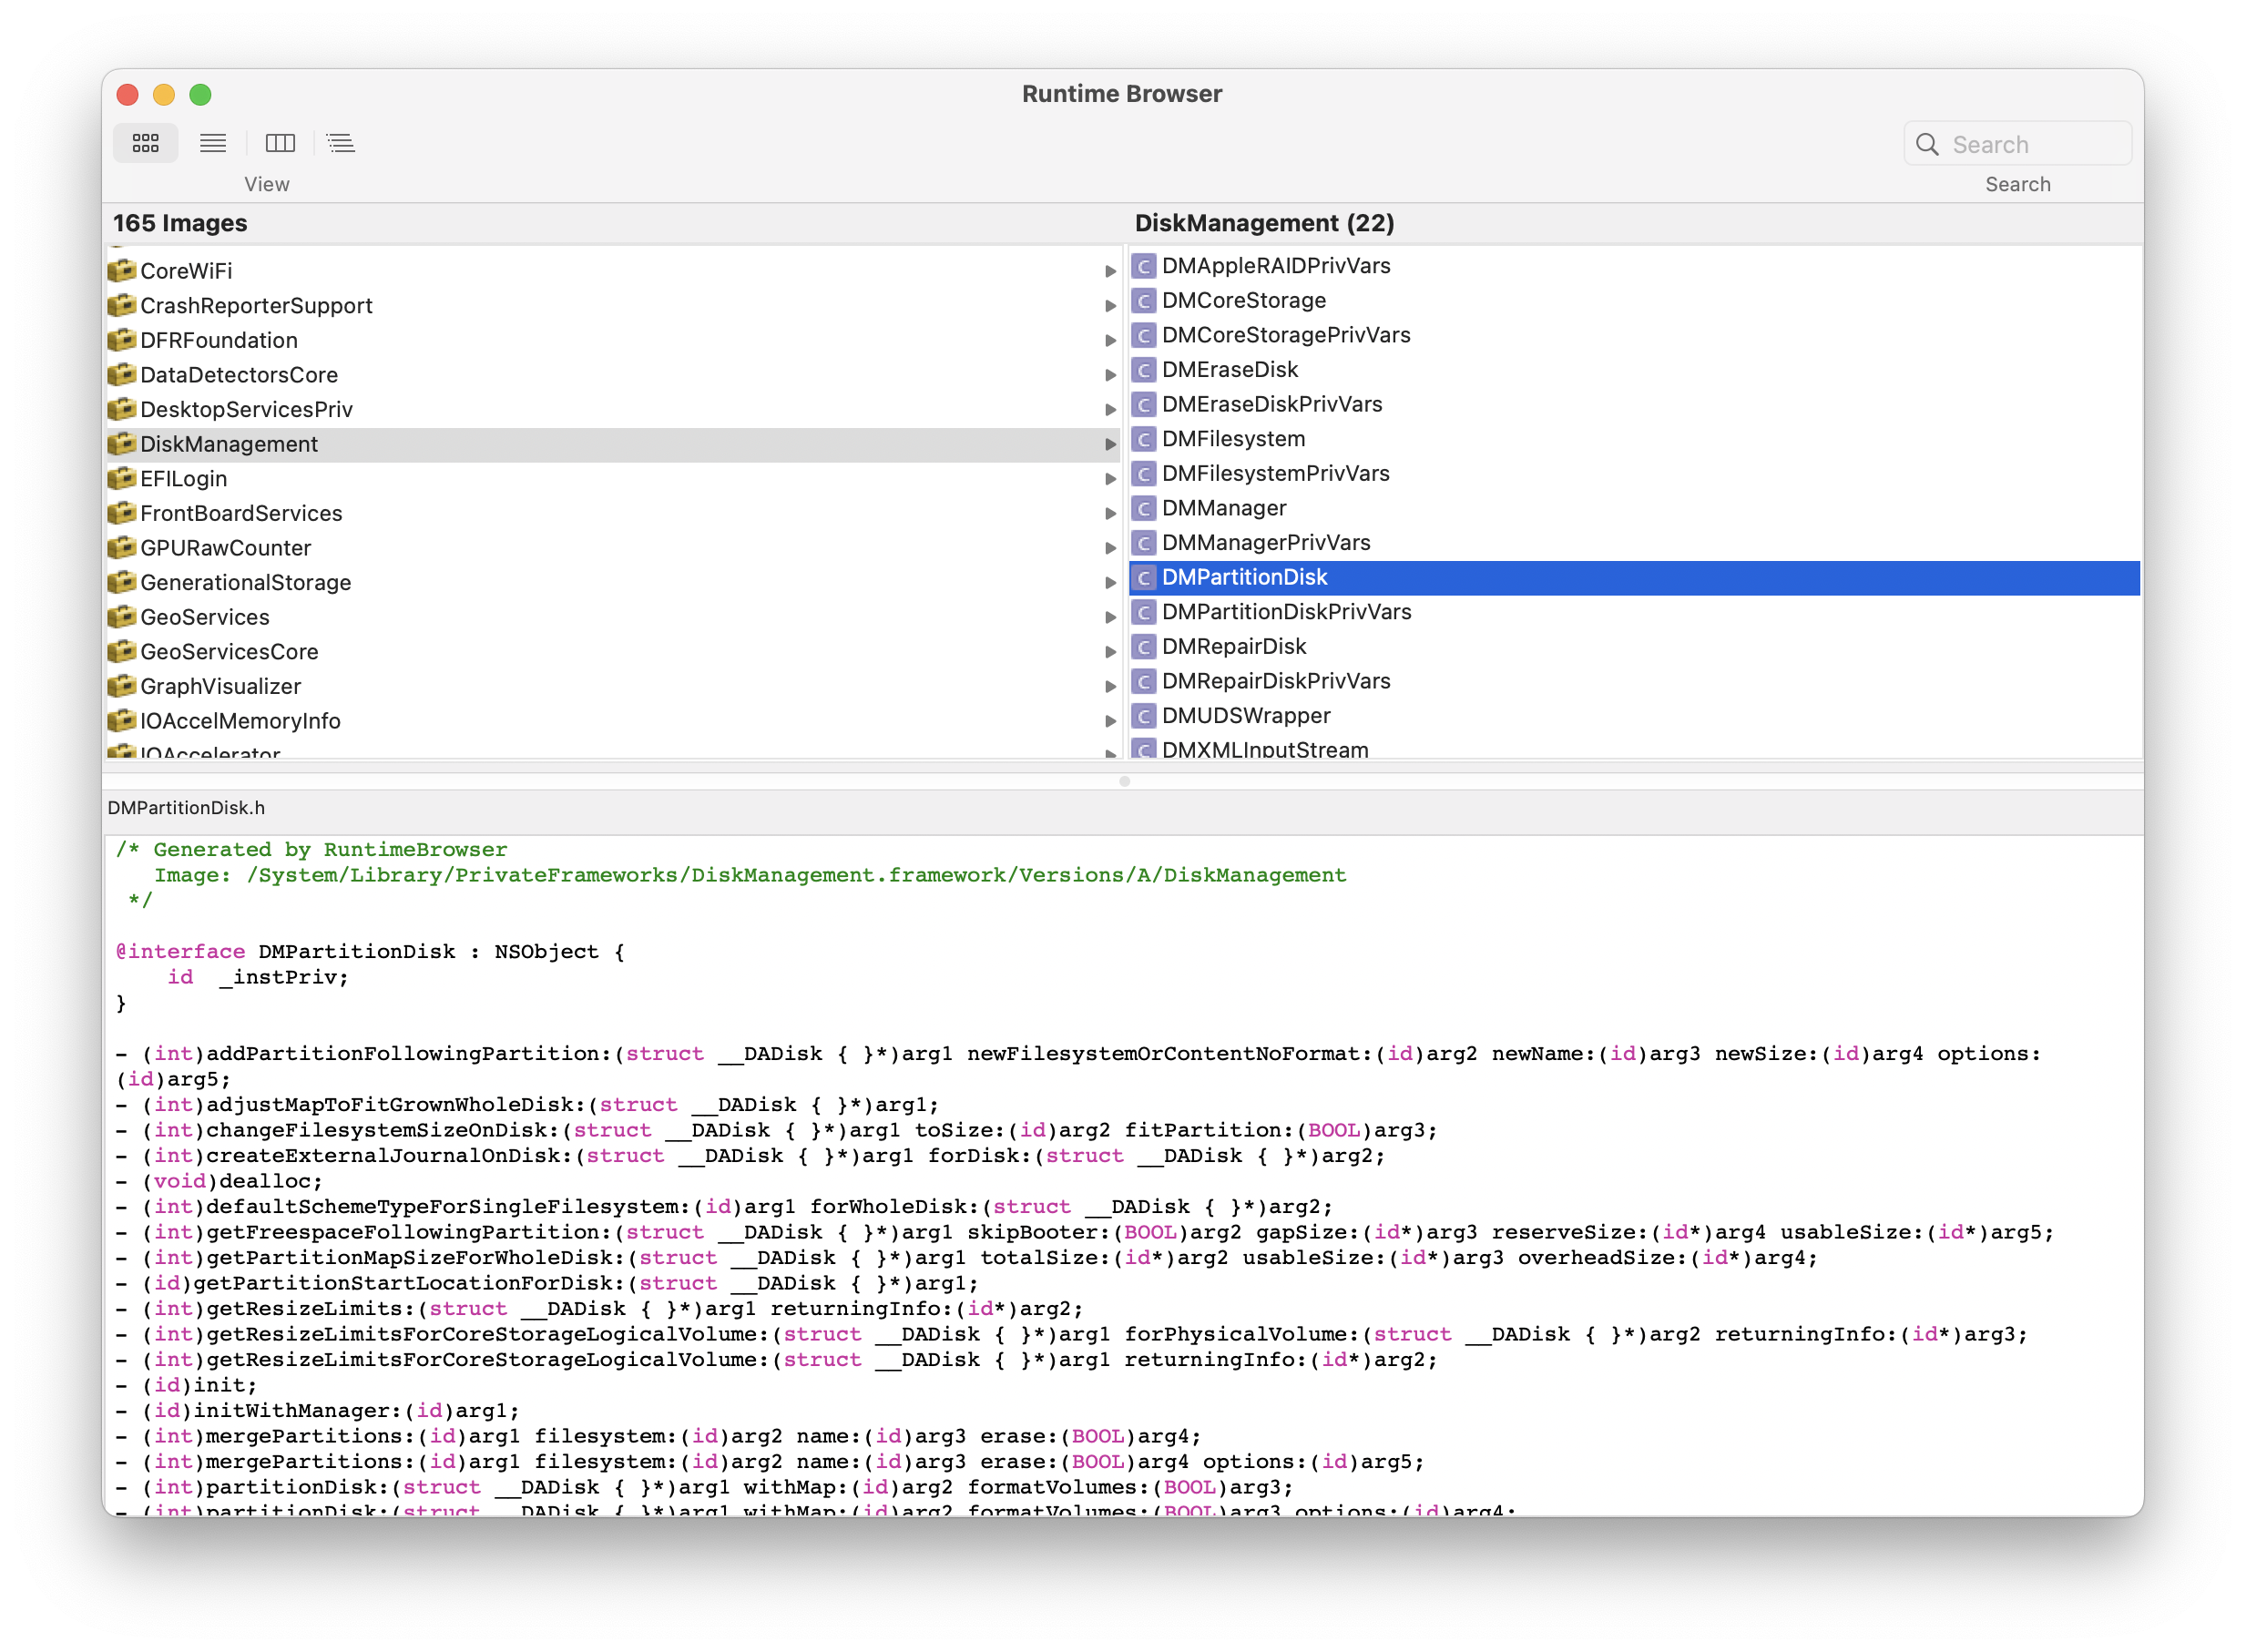The image size is (2246, 1652).
Task: Click the class icon beside DMCoreStorage
Action: tap(1144, 300)
